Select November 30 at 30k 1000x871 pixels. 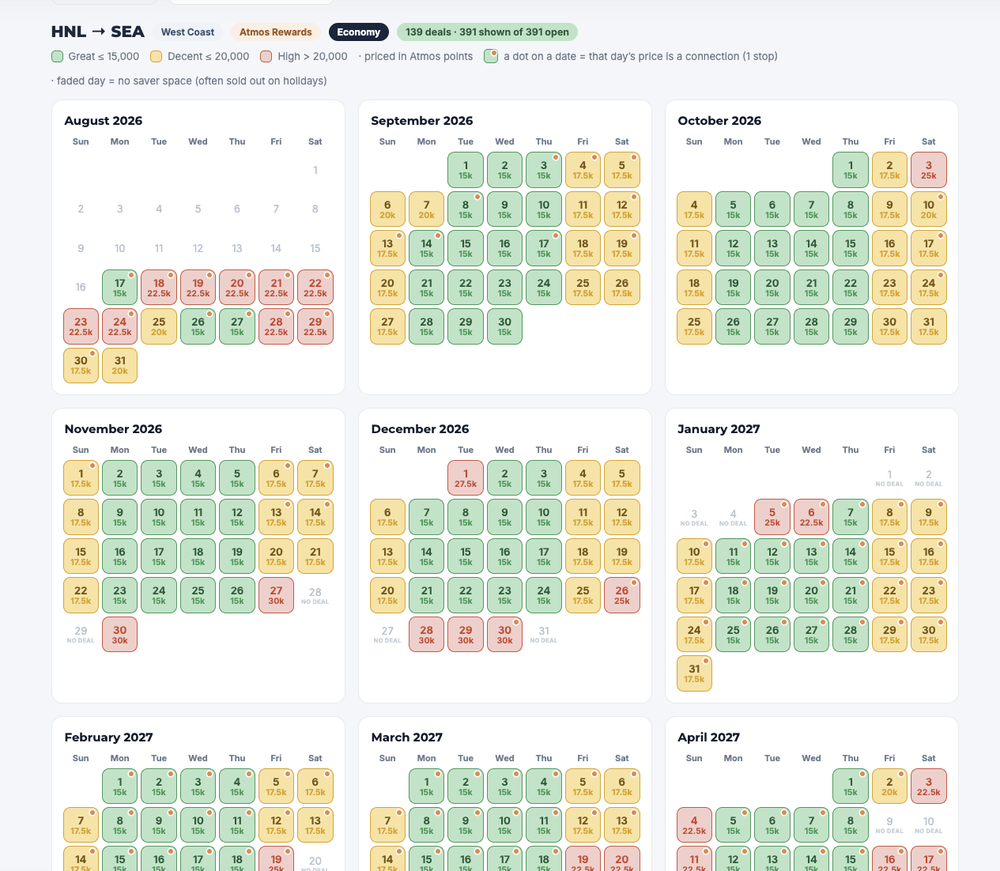(x=120, y=634)
